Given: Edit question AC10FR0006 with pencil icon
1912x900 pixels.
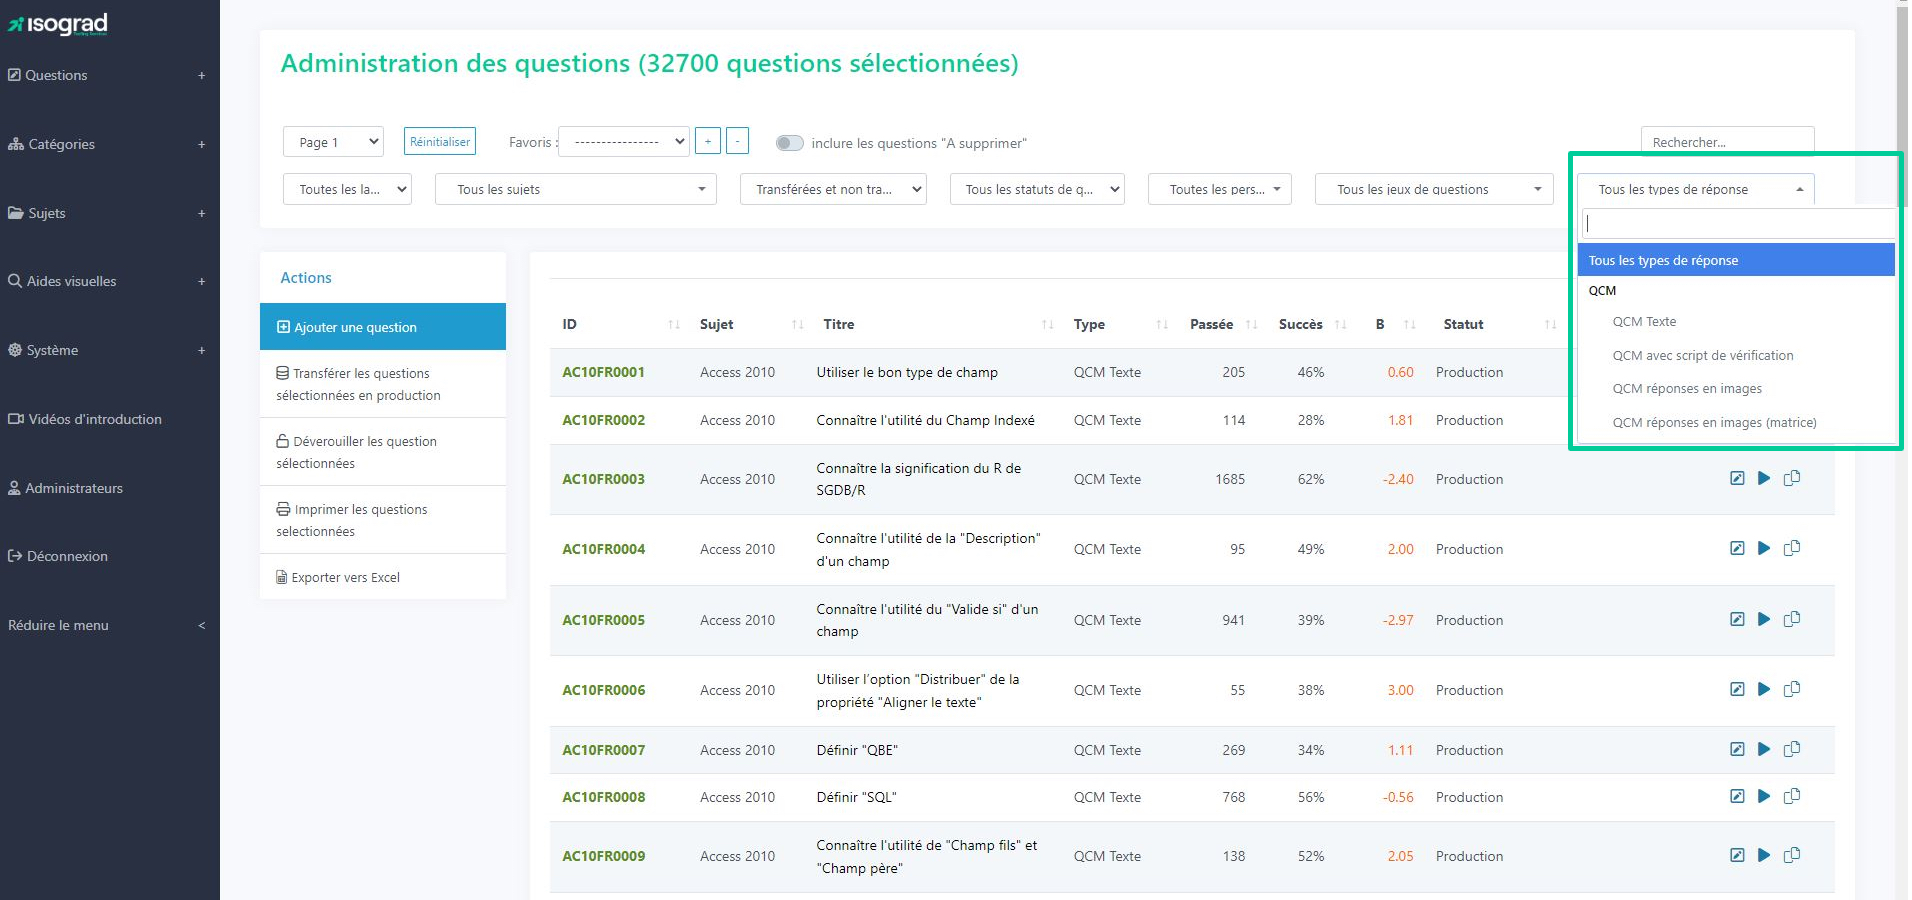Looking at the screenshot, I should click(x=1737, y=689).
